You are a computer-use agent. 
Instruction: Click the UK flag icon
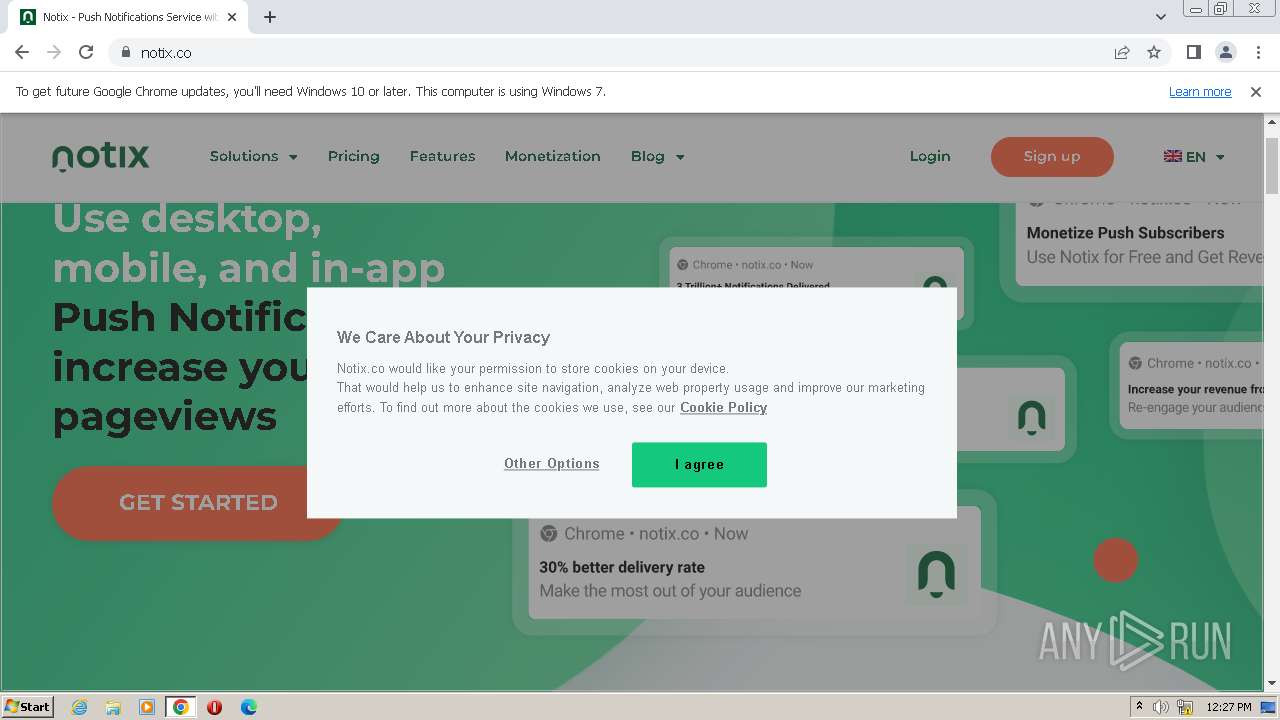click(1173, 156)
